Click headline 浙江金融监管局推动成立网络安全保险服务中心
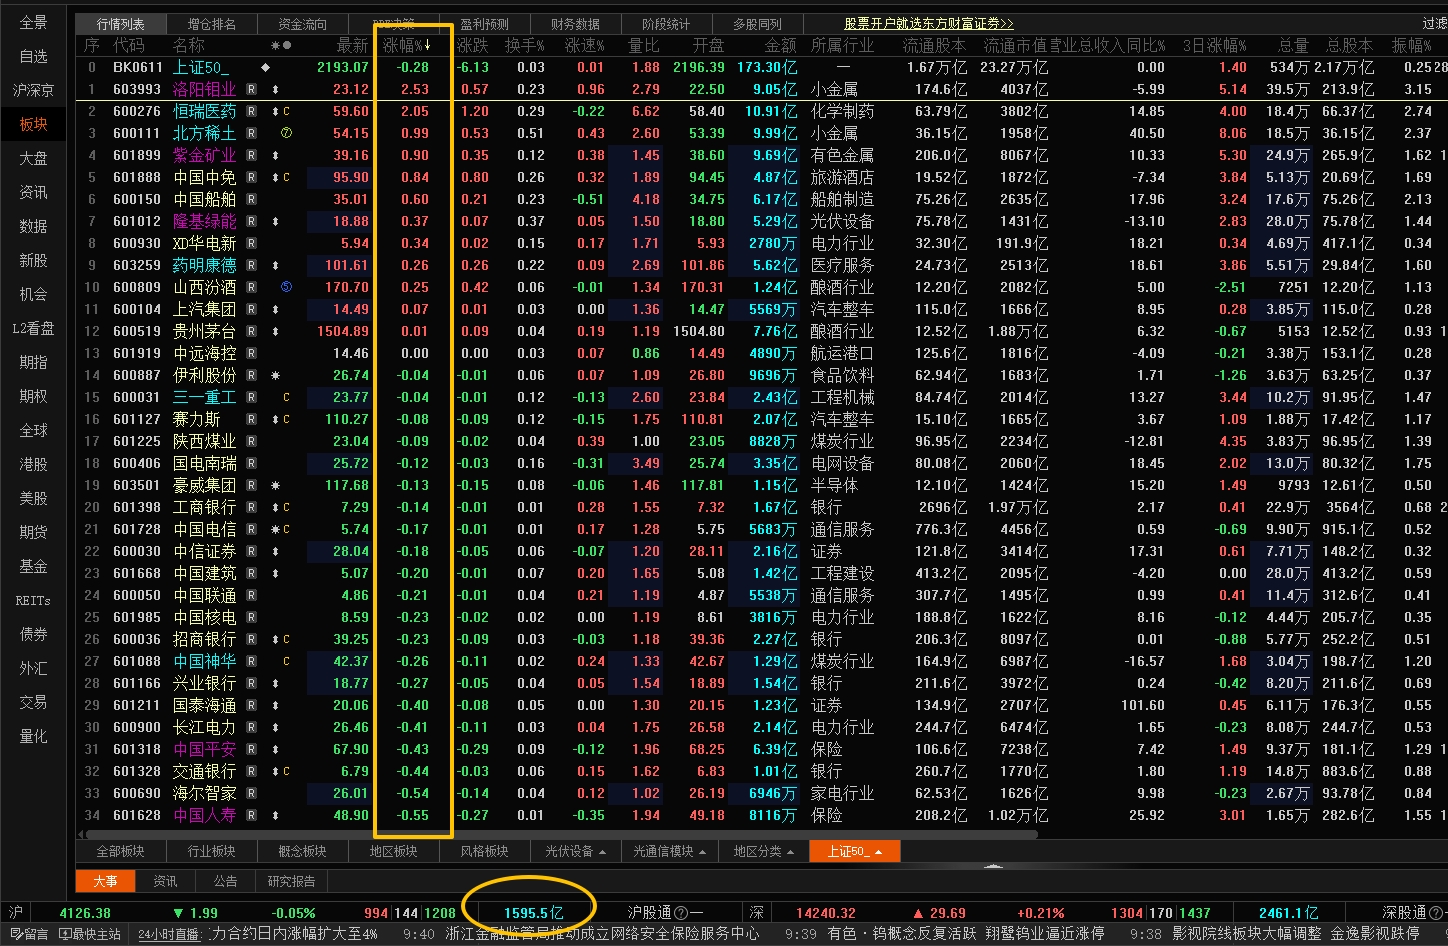This screenshot has height=946, width=1448. (602, 934)
